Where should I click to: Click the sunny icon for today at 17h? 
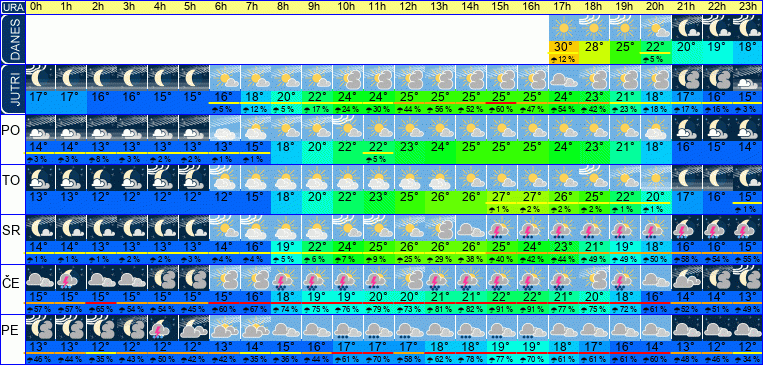563,28
